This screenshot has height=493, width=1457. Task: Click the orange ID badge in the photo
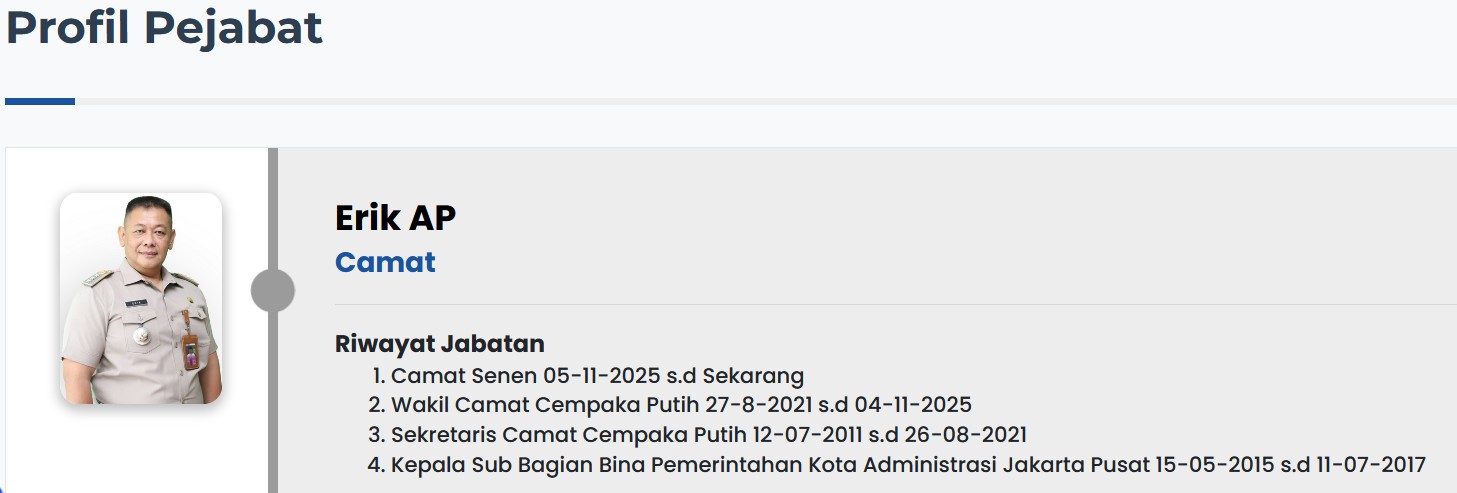190,350
